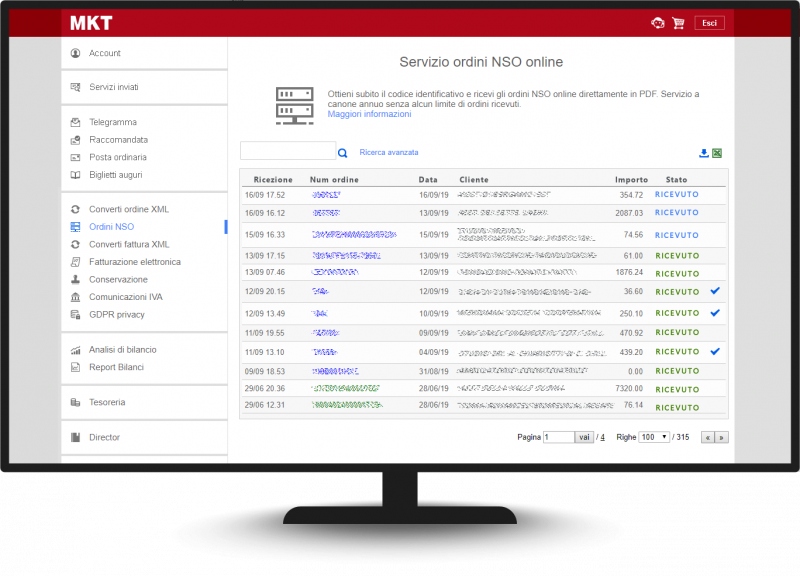This screenshot has width=800, height=576.
Task: Click the magnifier search icon
Action: pos(342,153)
